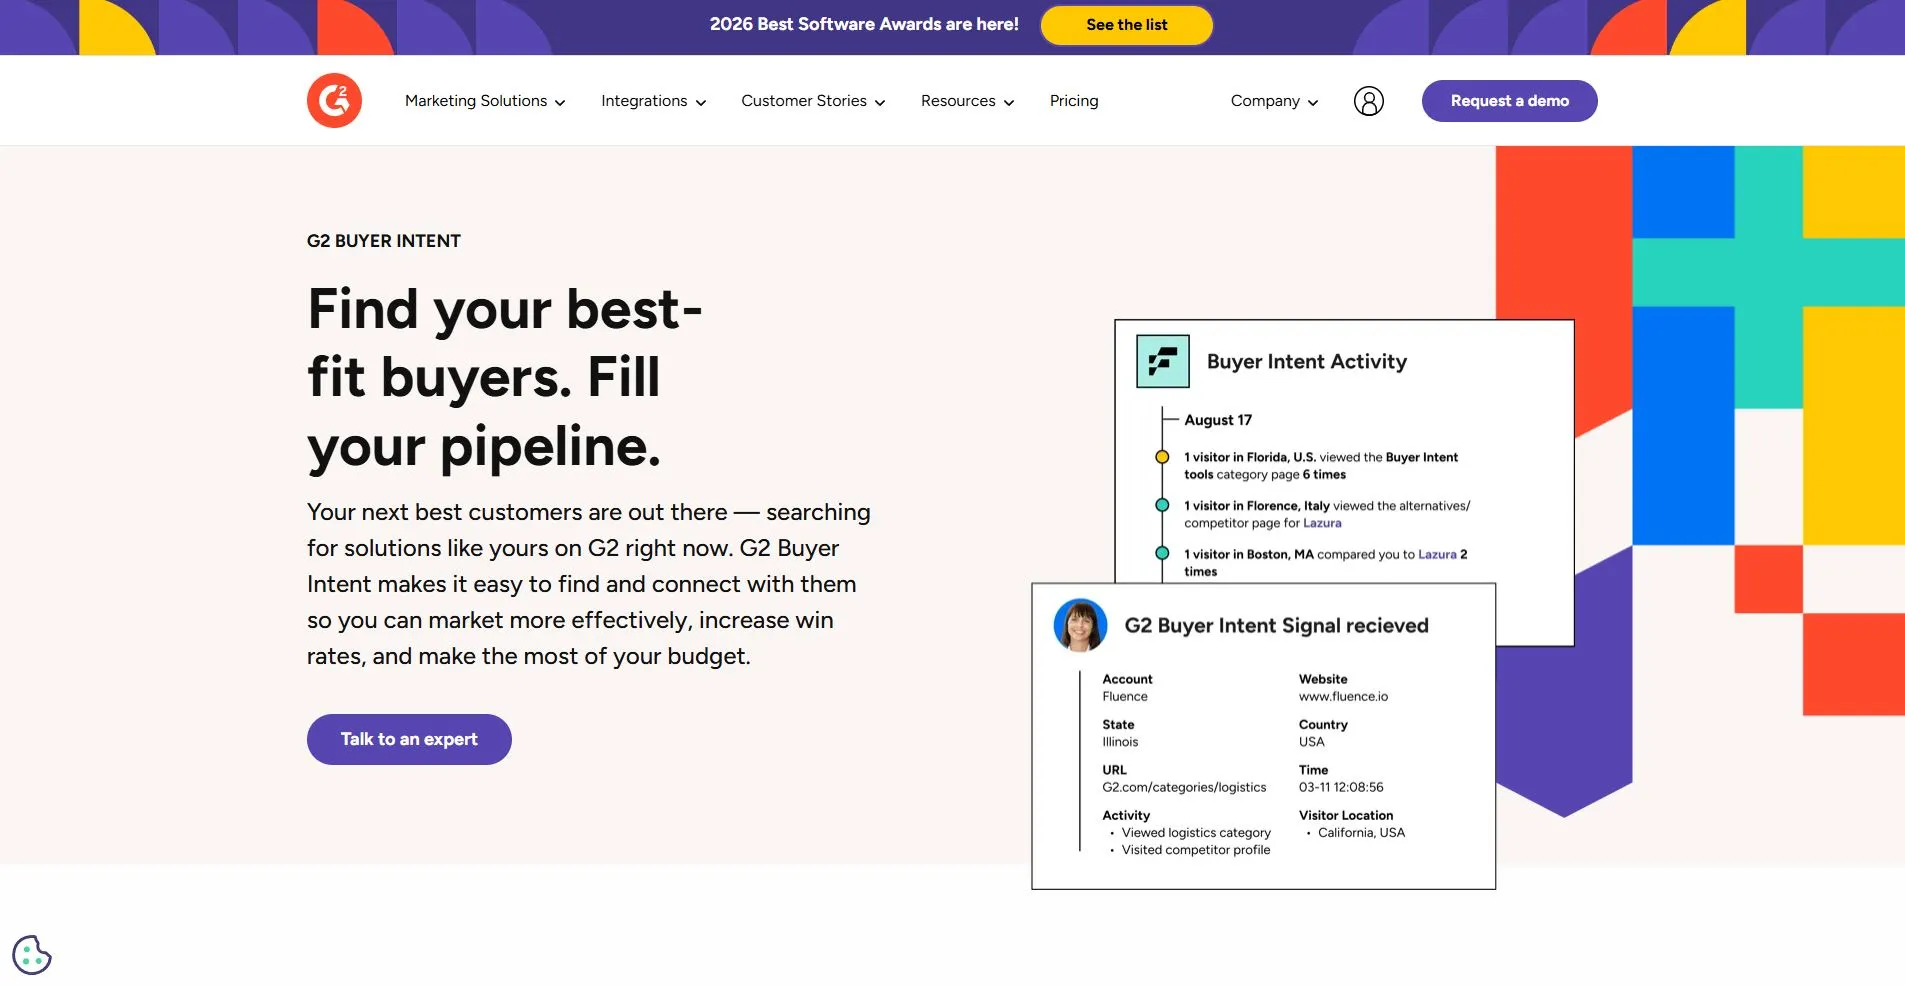This screenshot has height=986, width=1905.
Task: Click the G2 logo icon
Action: (334, 101)
